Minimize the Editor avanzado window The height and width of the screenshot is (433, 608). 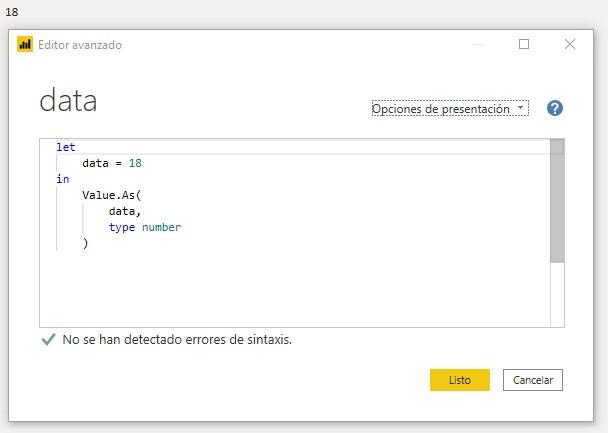[x=478, y=45]
